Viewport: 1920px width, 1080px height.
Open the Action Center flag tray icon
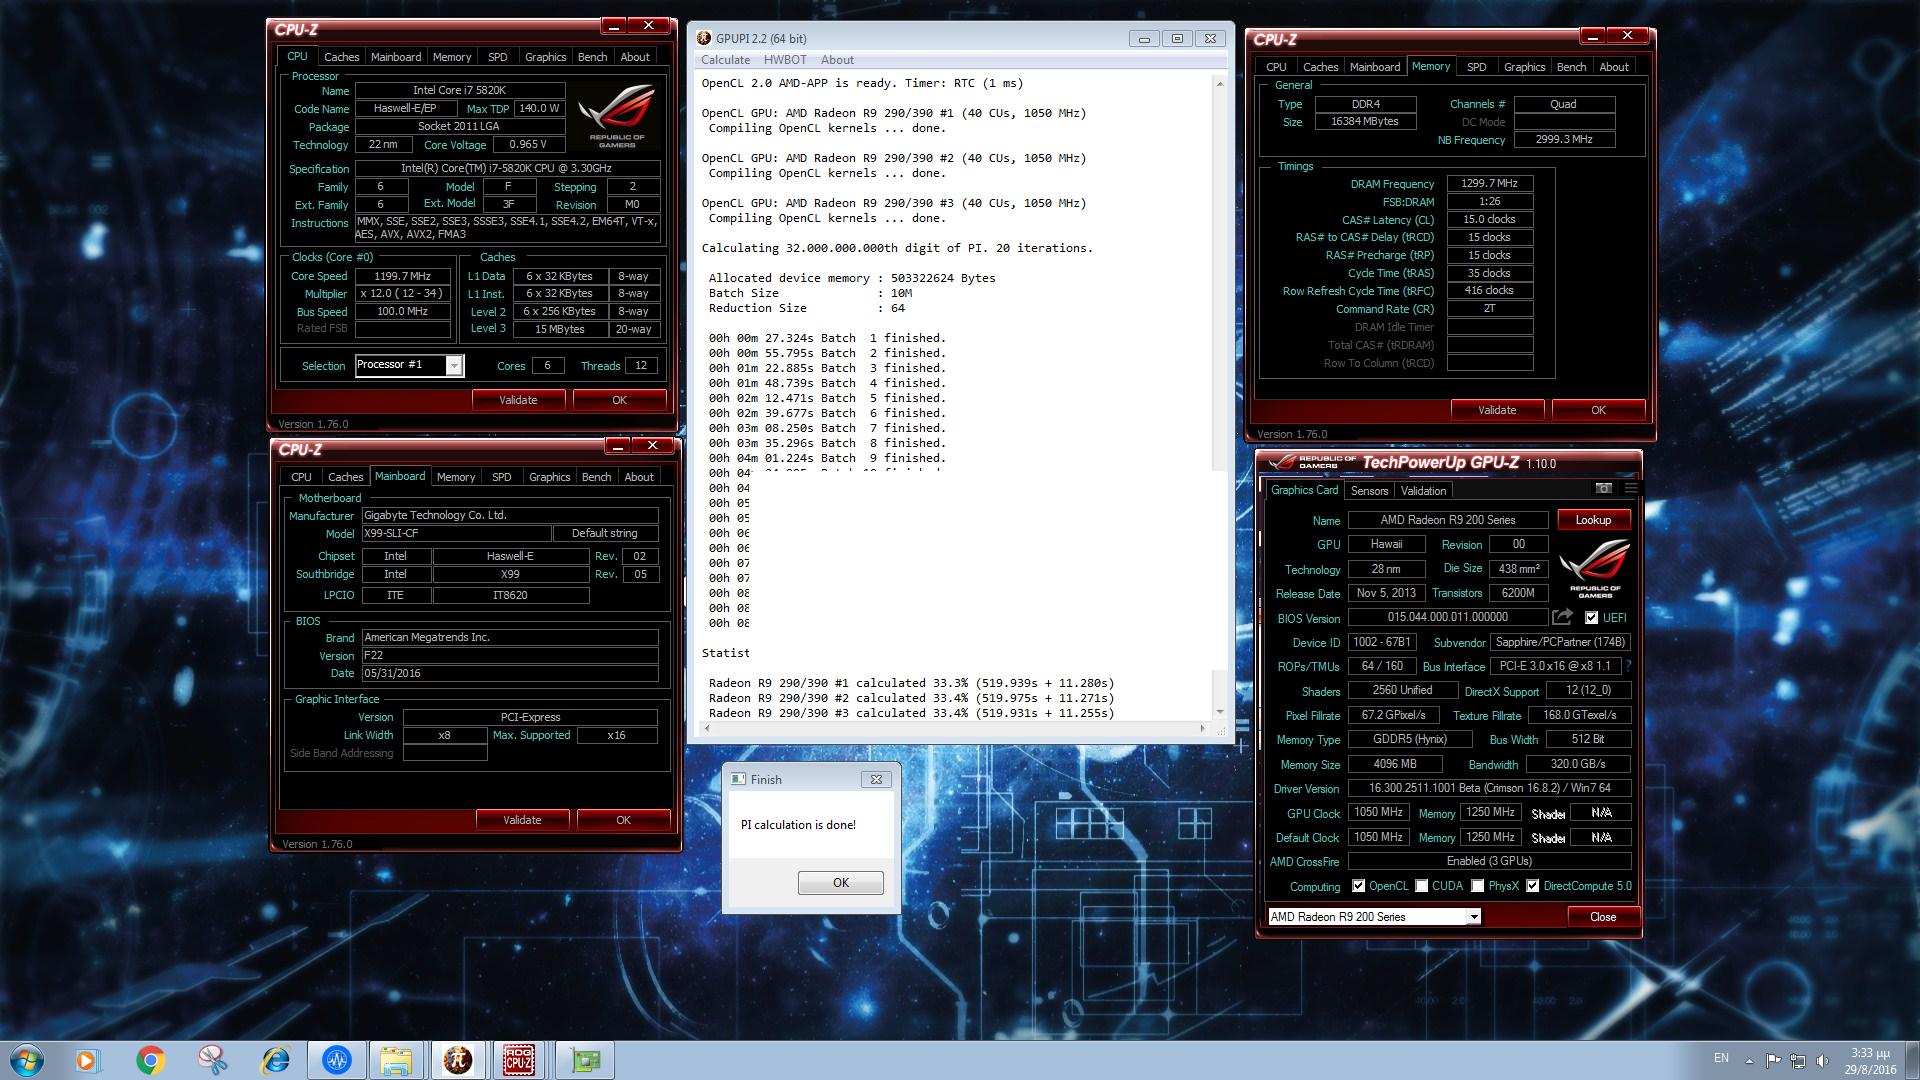1773,1060
